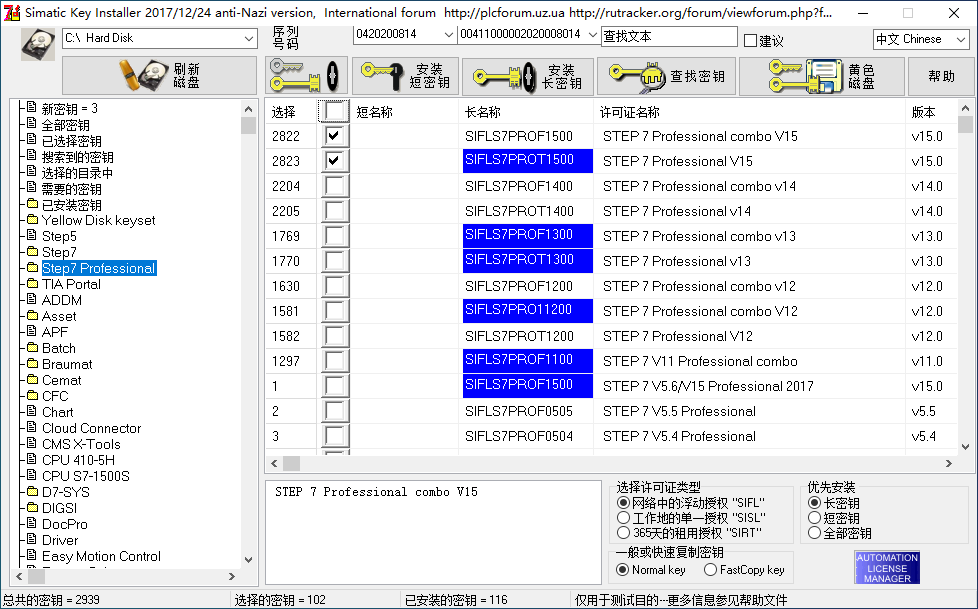
Task: Select 365天的租用授权 SIRT radio option
Action: [623, 532]
